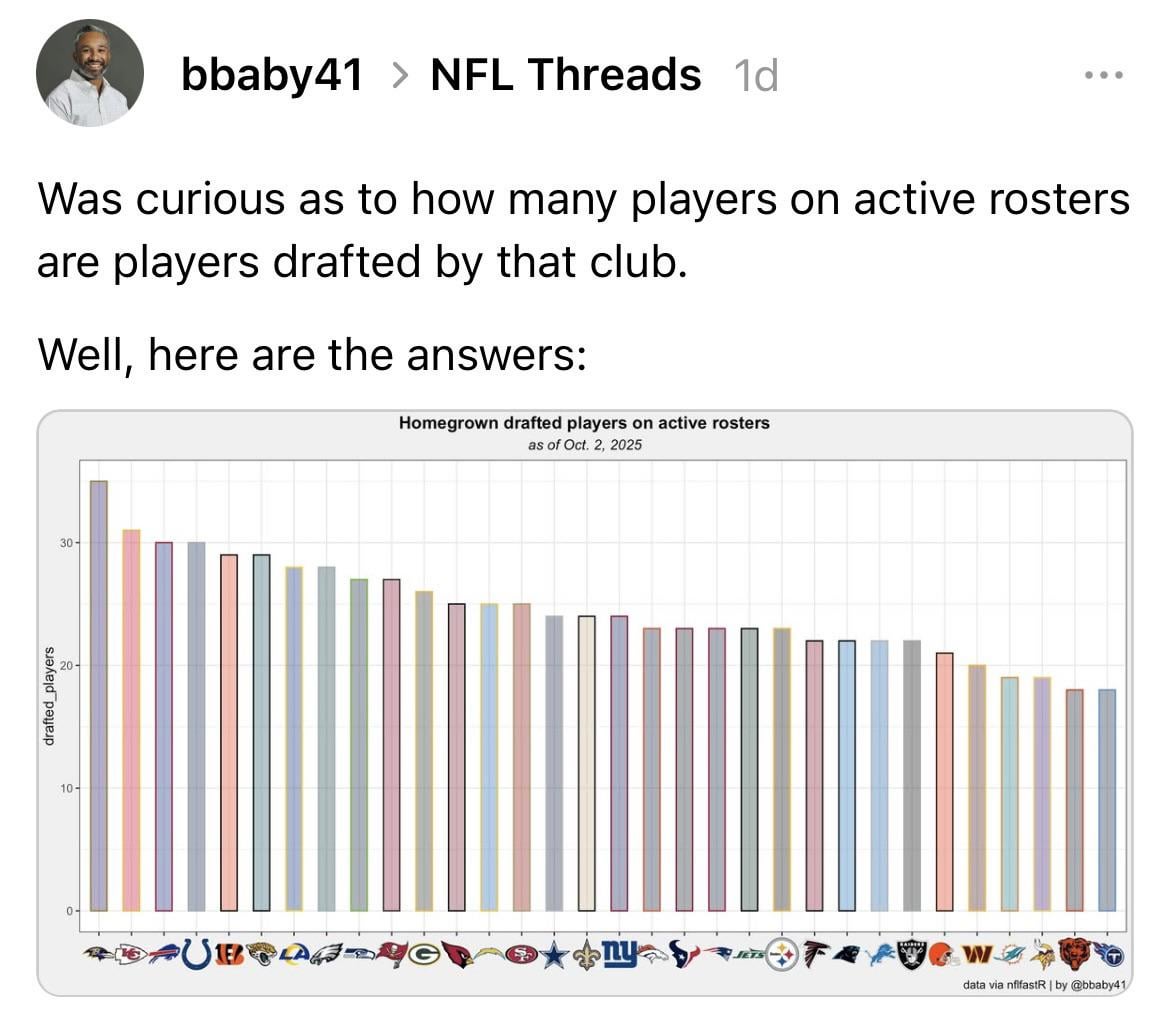The height and width of the screenshot is (1011, 1170).
Task: Go to the NFL Threads community
Action: 565,74
